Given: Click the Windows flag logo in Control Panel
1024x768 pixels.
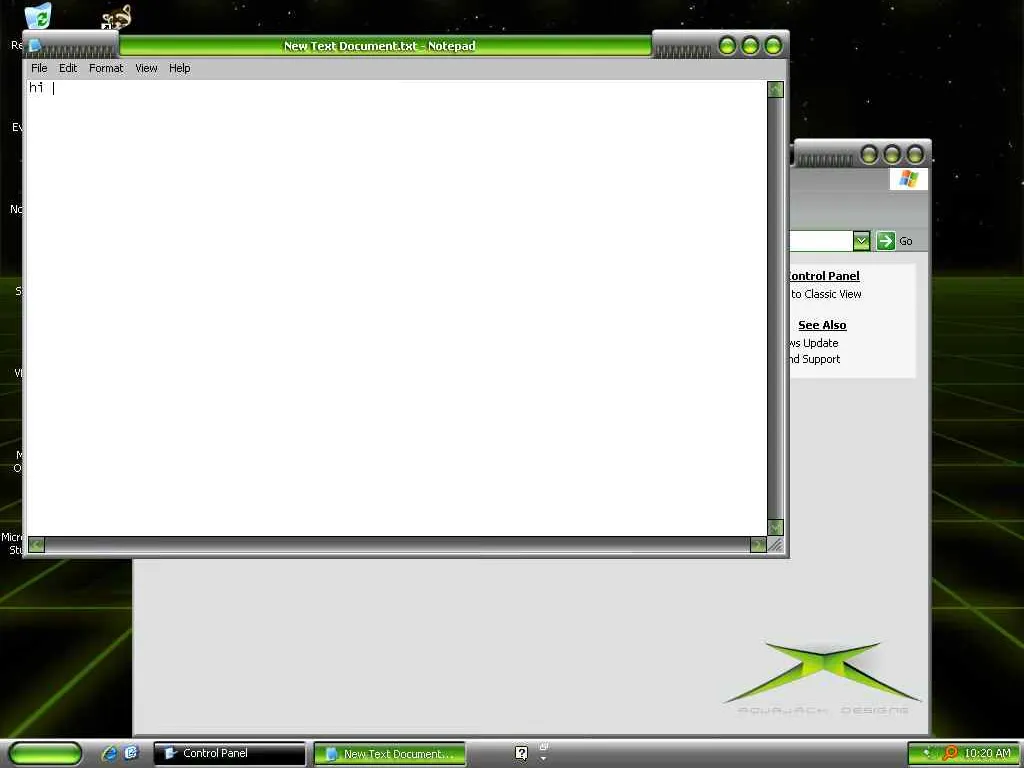Looking at the screenshot, I should tap(908, 179).
